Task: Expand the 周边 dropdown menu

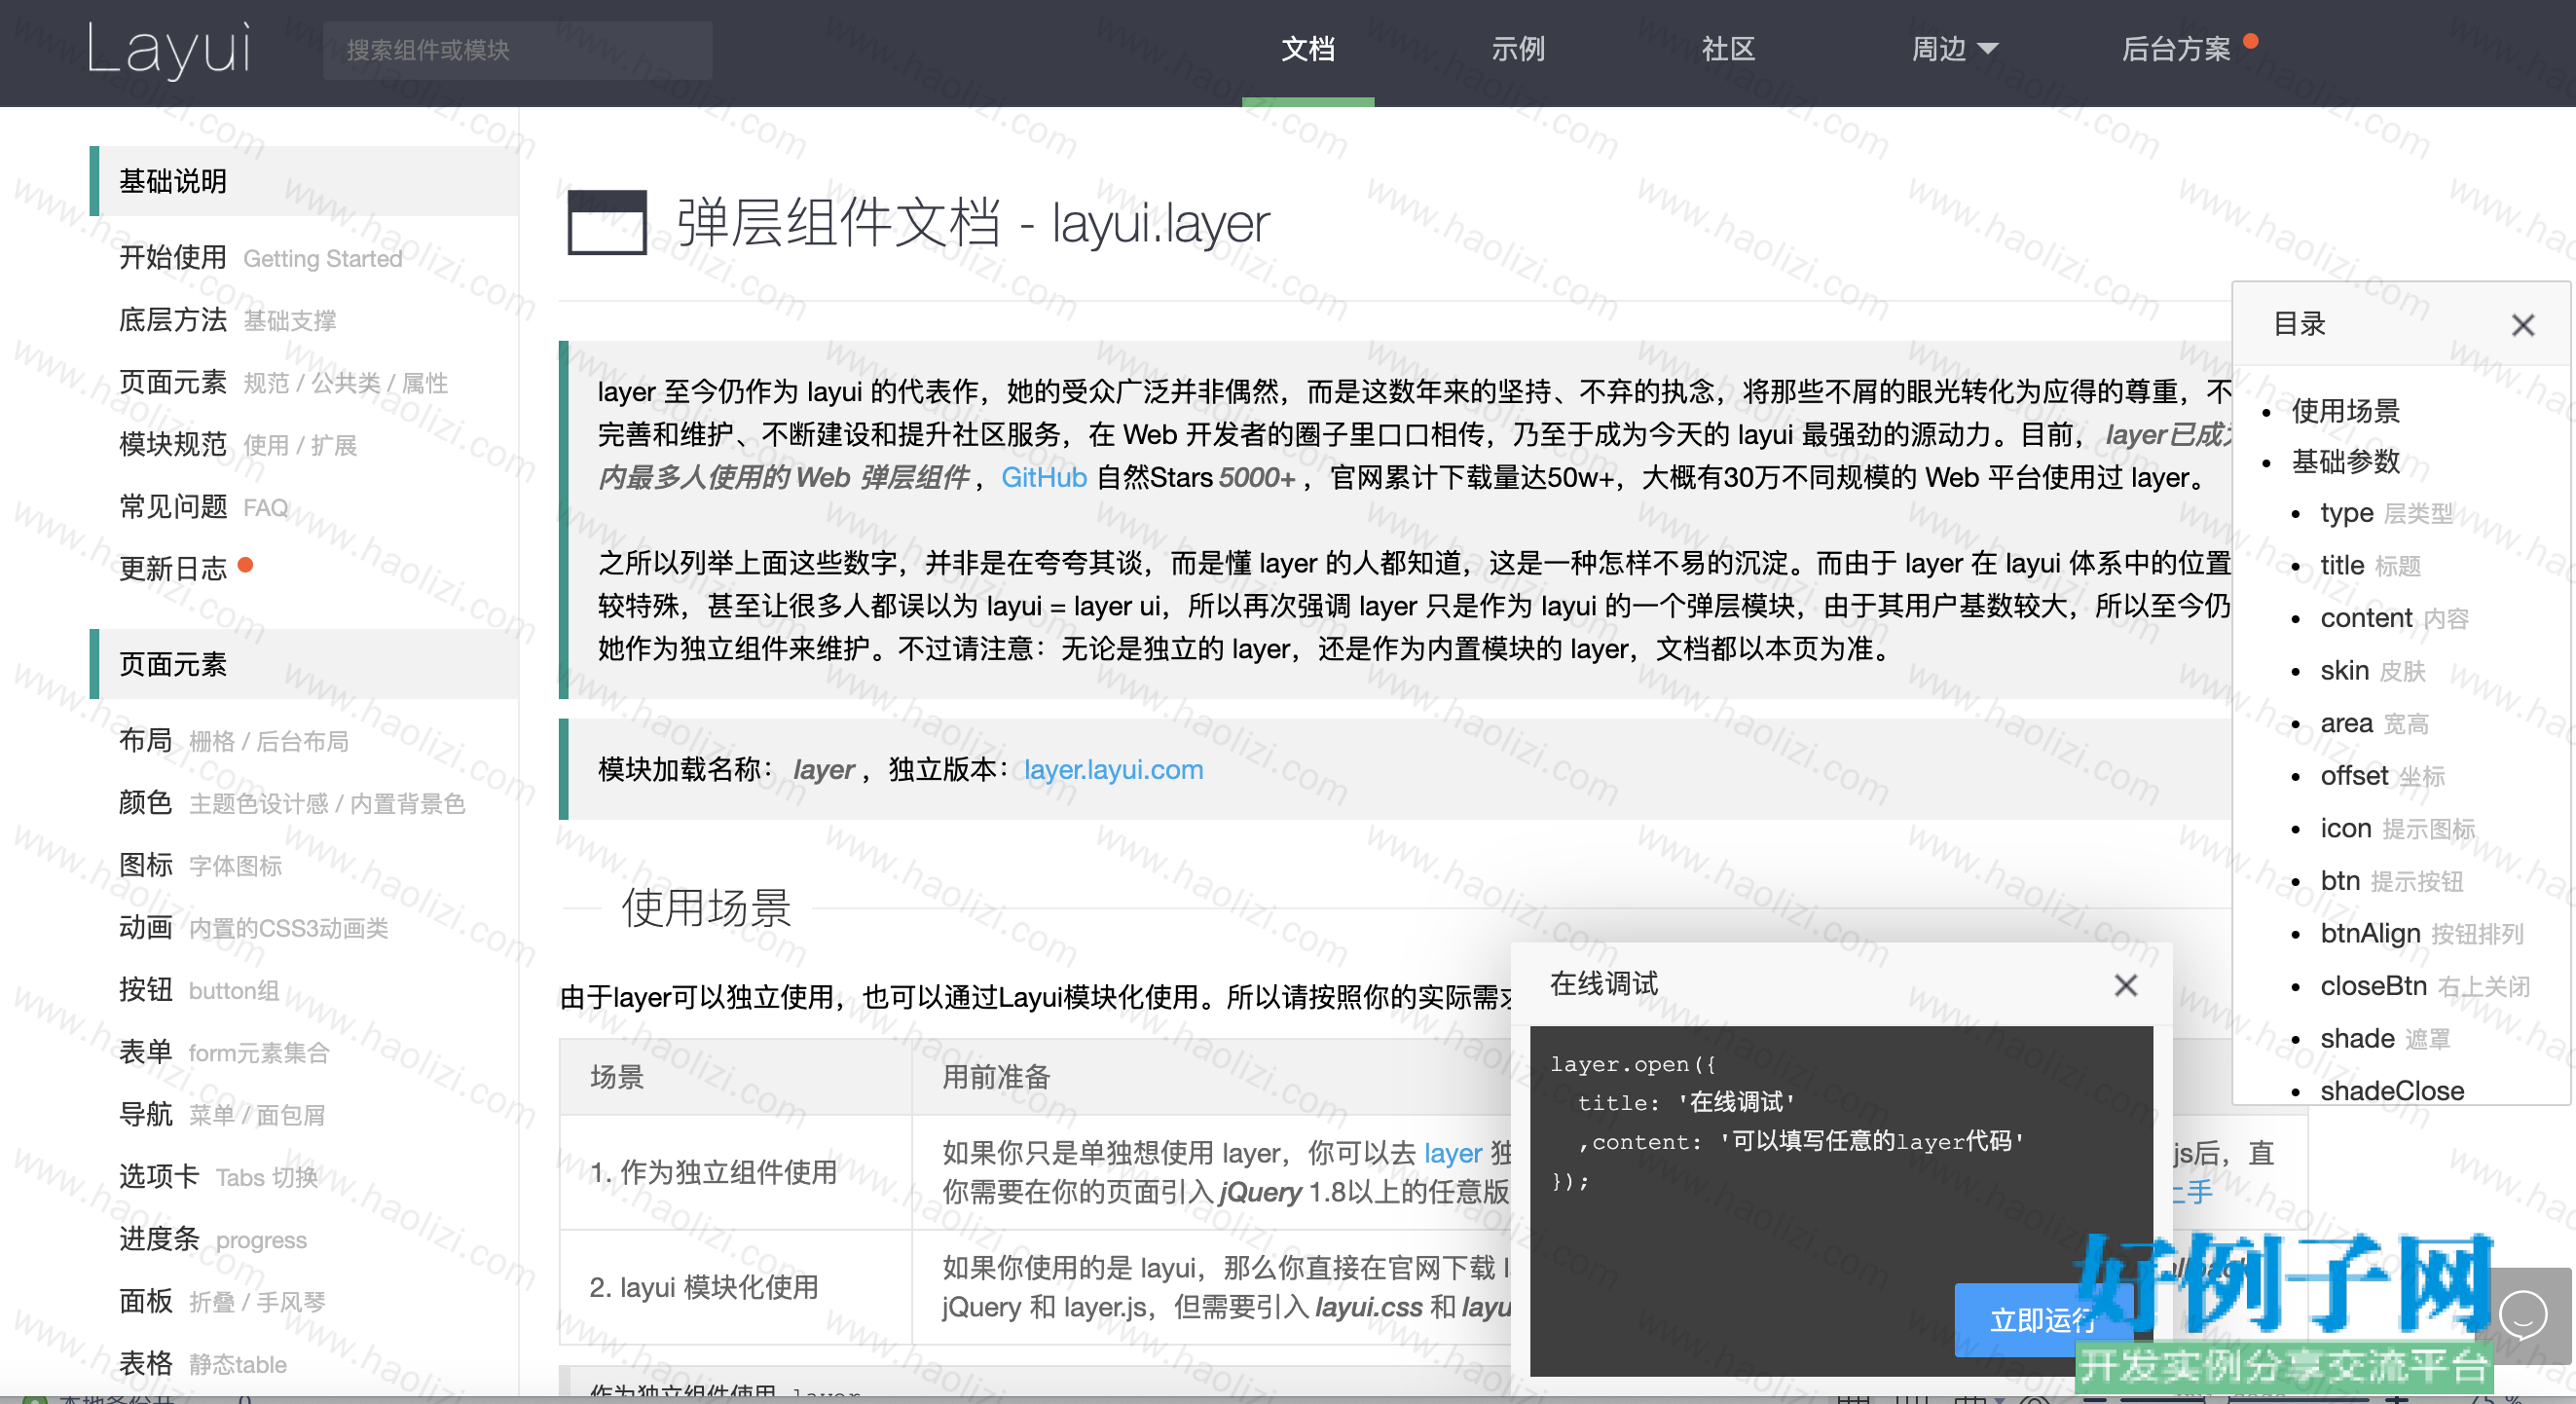Action: pyautogui.click(x=1953, y=49)
